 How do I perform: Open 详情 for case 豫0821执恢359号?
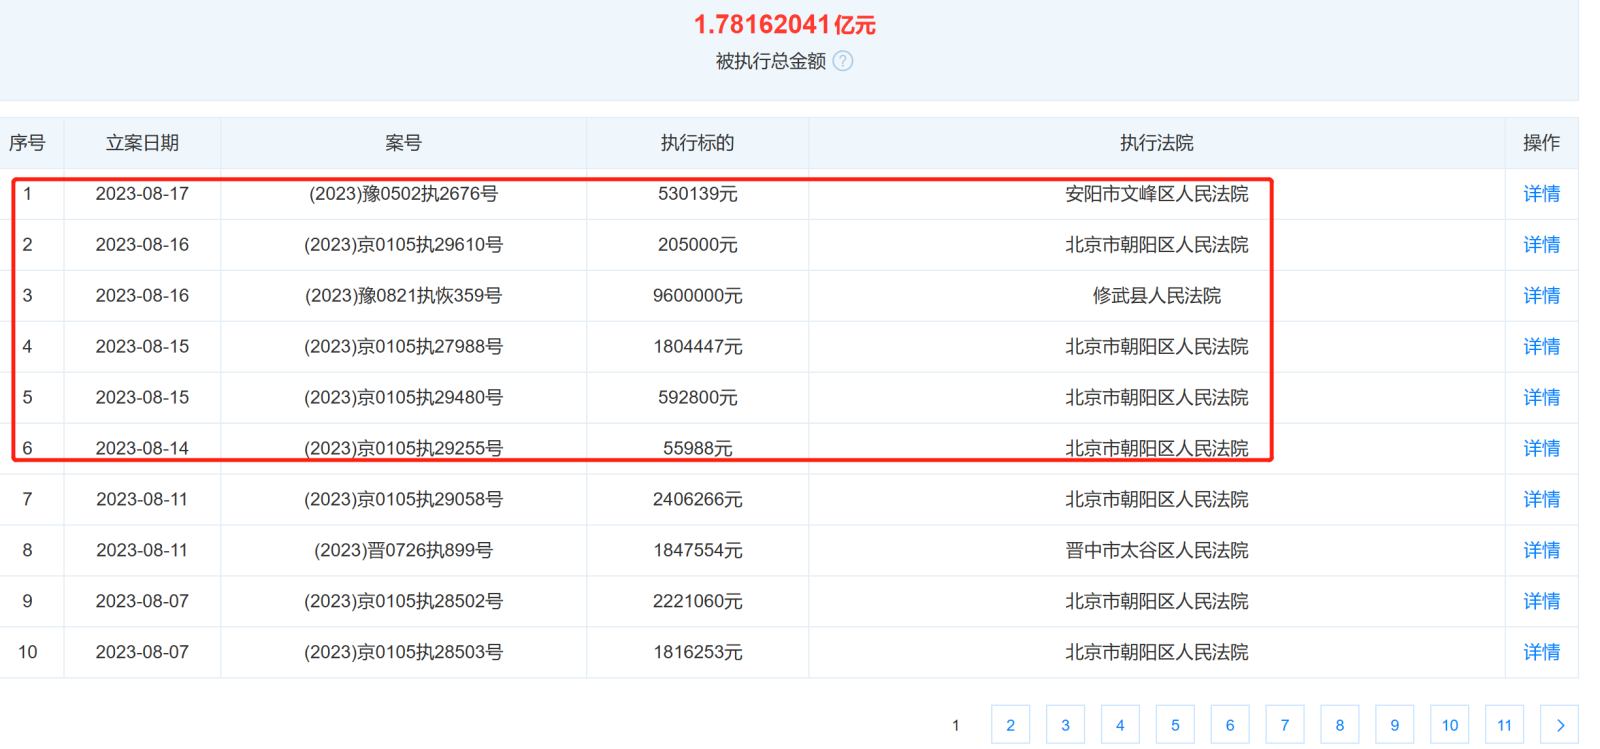click(1541, 296)
